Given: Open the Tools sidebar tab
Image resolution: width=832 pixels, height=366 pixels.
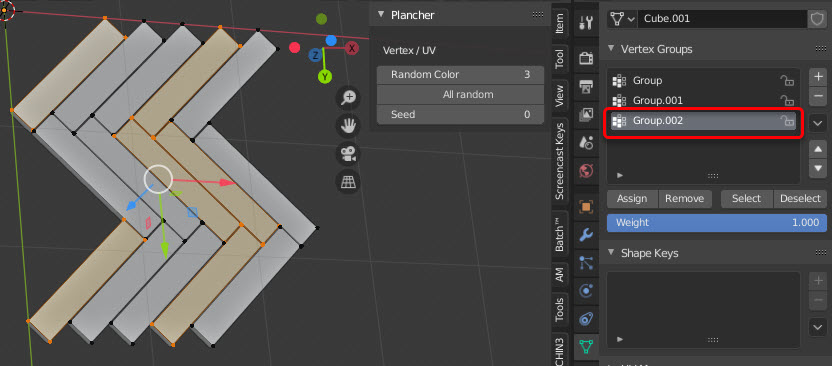Looking at the screenshot, I should 559,310.
